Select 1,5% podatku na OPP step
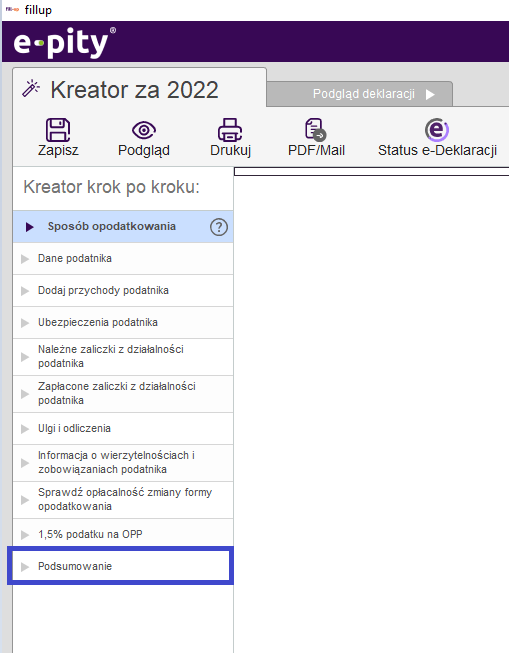 click(x=123, y=534)
